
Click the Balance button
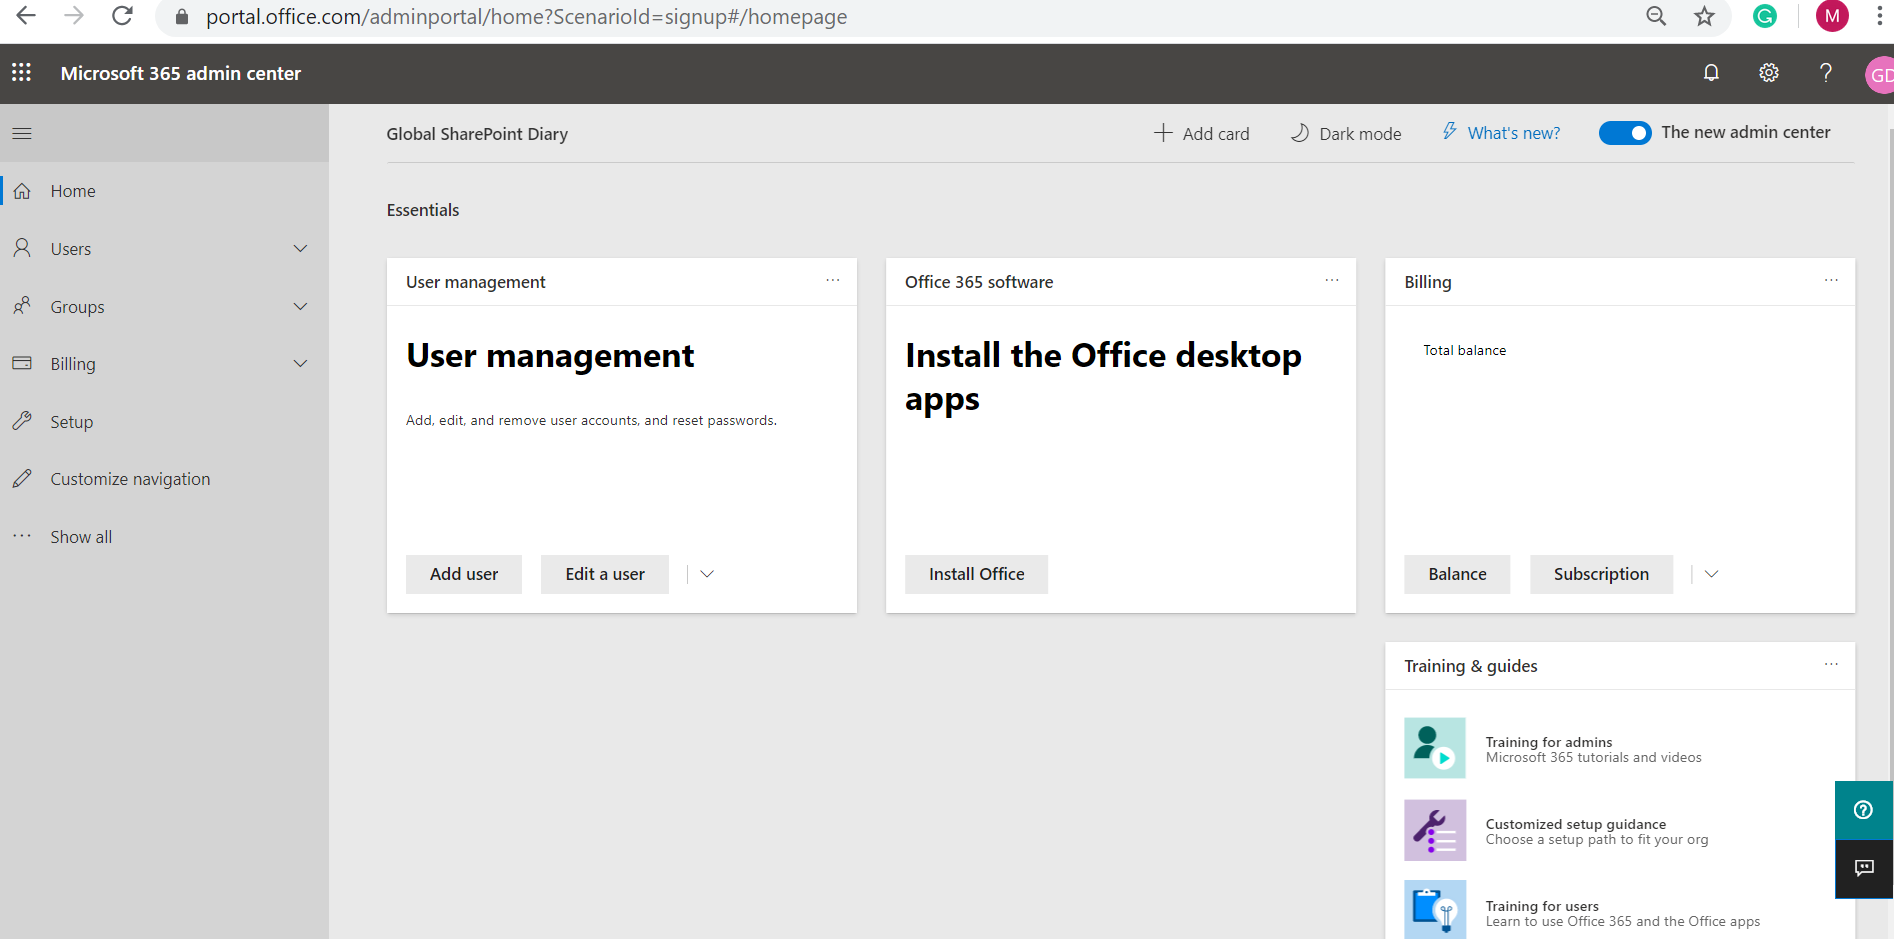(1457, 574)
